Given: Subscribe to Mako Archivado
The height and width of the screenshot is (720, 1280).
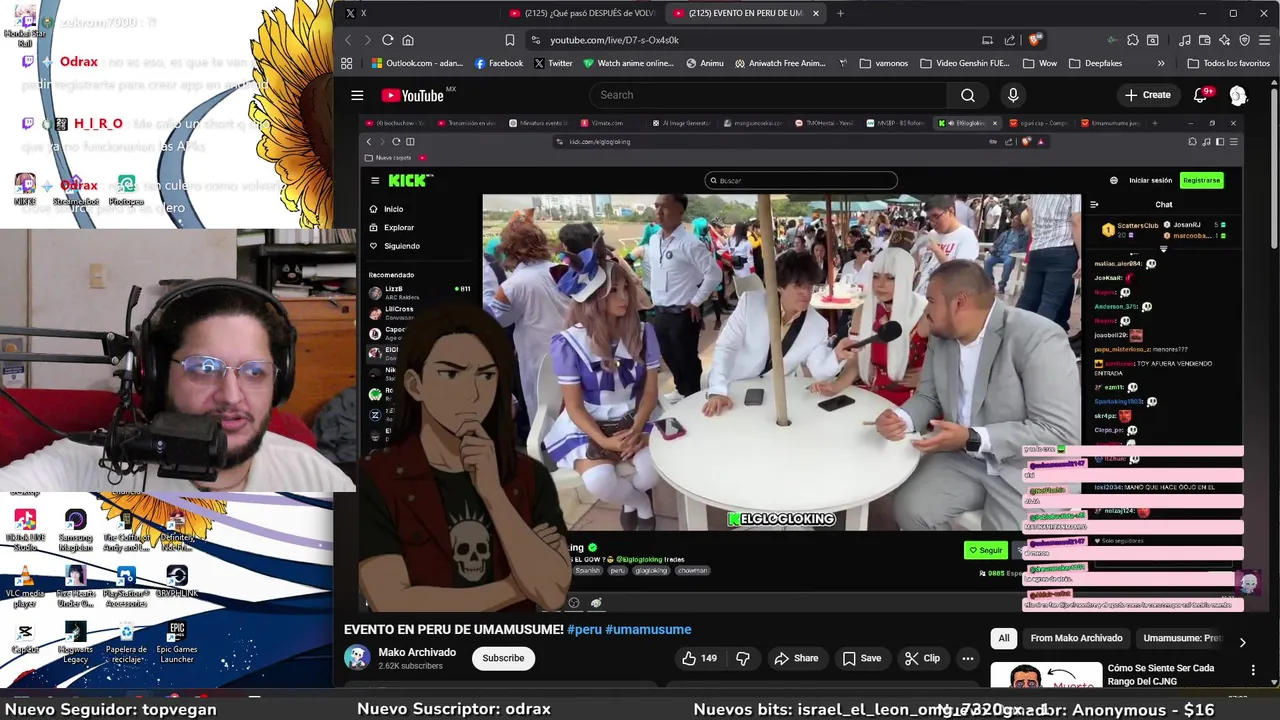Looking at the screenshot, I should [x=503, y=658].
